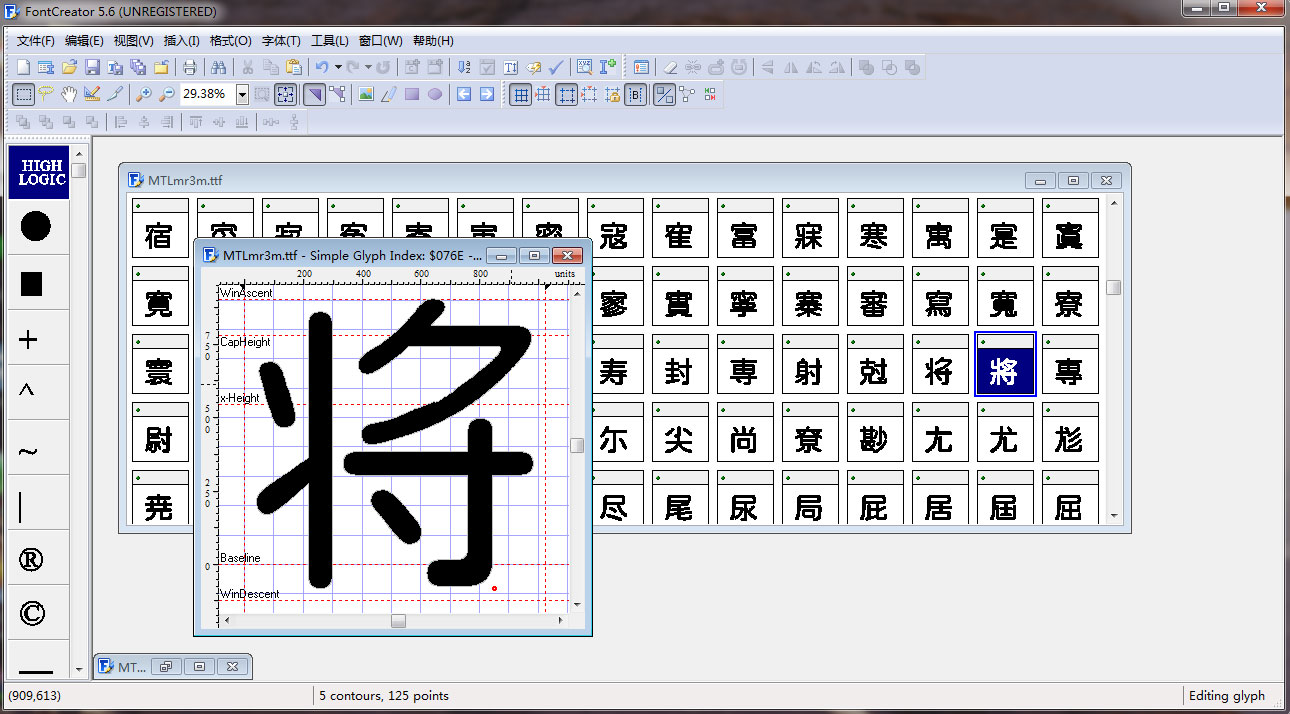
Task: Click the Find binoculars icon
Action: (x=218, y=67)
